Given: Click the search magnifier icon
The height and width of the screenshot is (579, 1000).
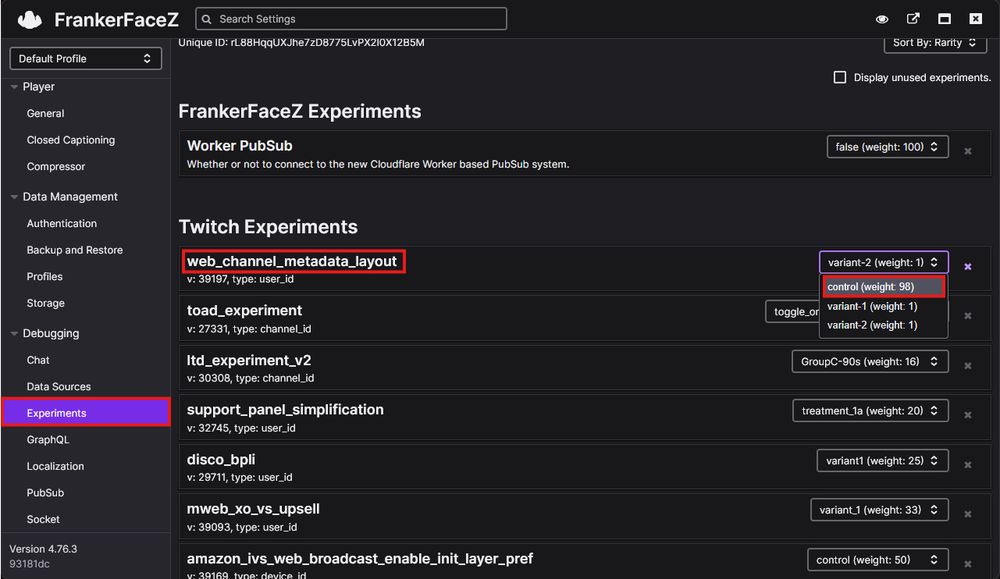Looking at the screenshot, I should tap(207, 19).
